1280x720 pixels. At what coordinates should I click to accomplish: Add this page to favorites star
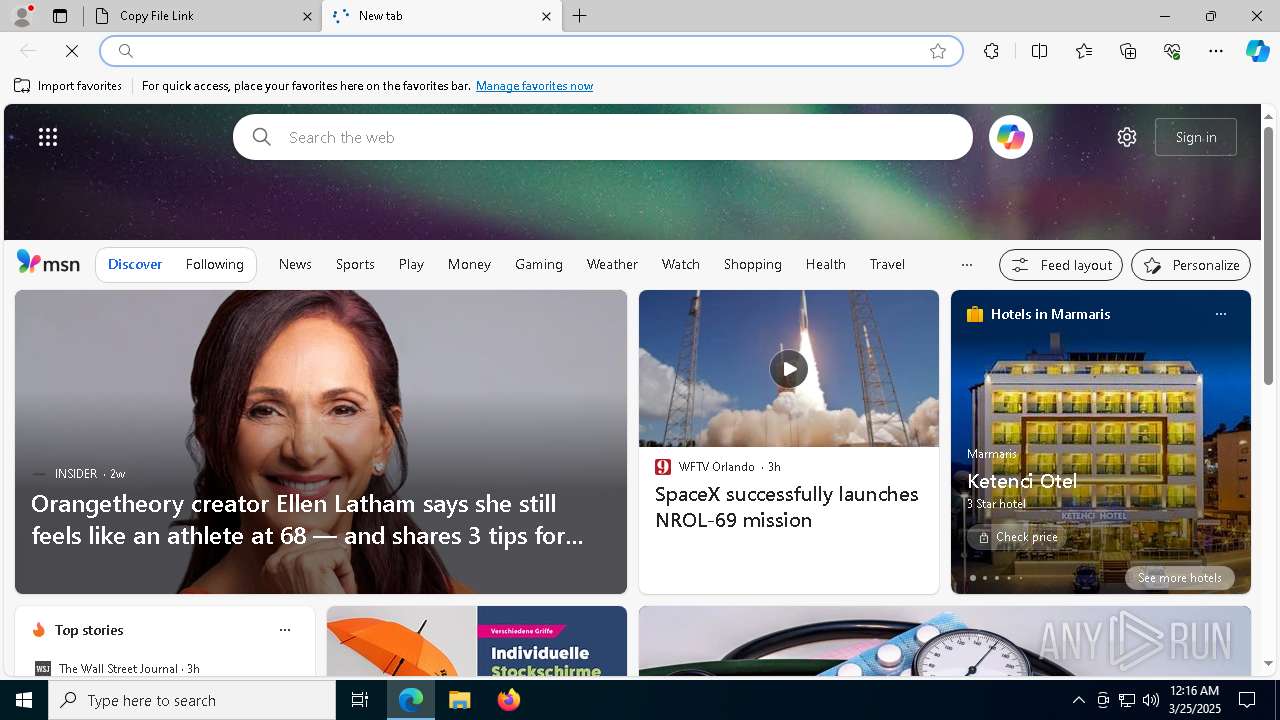click(938, 51)
